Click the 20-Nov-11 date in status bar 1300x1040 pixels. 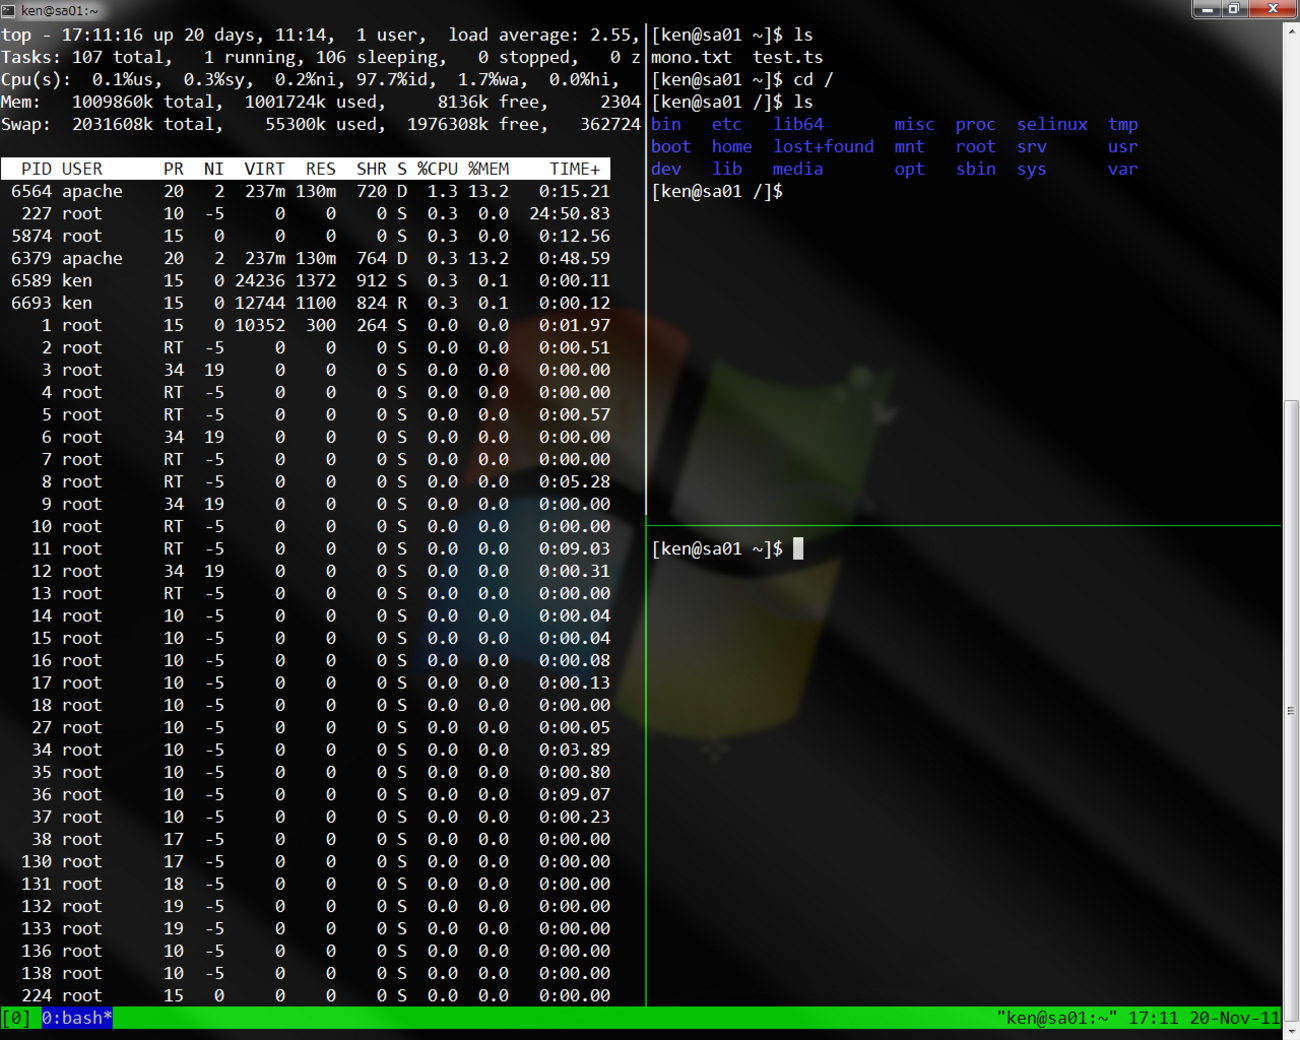(x=1234, y=1018)
